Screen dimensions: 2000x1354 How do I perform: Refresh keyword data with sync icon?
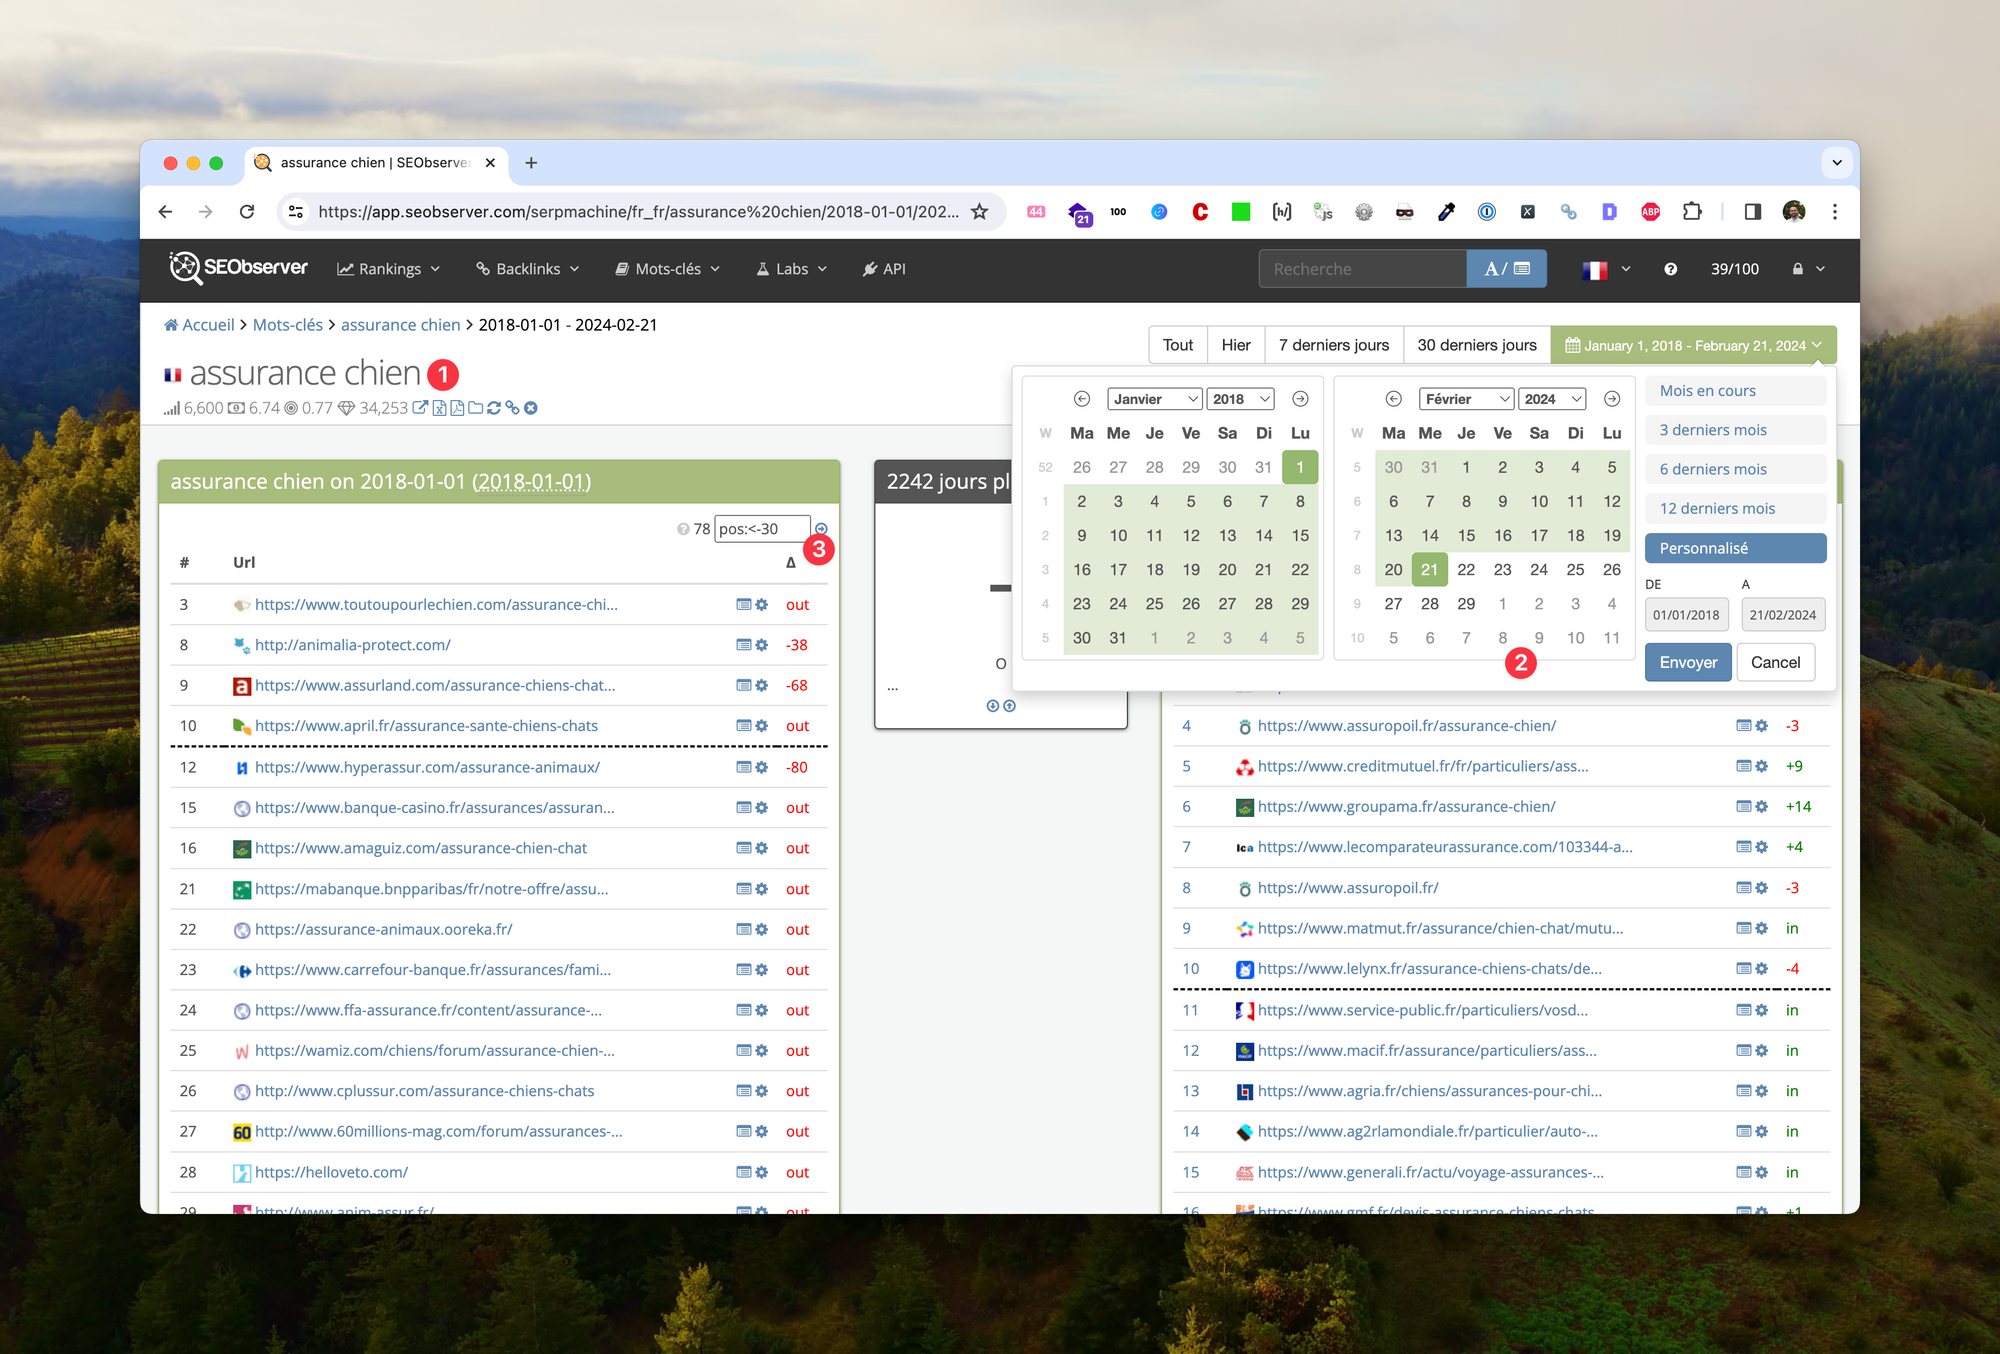point(494,408)
